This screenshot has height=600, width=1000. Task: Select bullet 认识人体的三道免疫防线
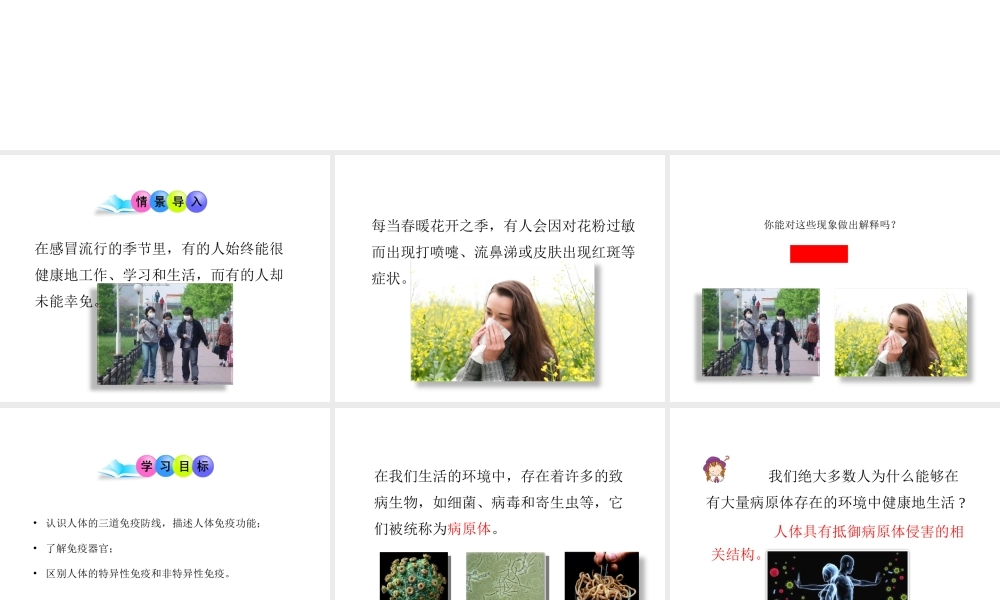(153, 523)
